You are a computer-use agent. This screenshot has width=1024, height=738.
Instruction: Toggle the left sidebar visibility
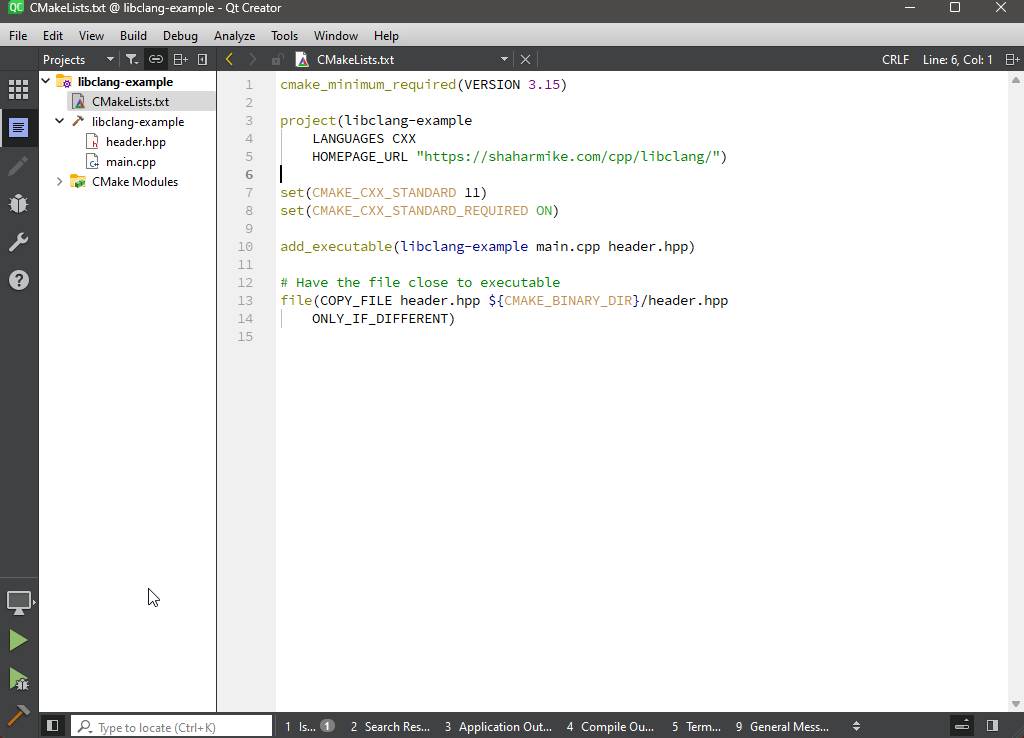(x=53, y=726)
